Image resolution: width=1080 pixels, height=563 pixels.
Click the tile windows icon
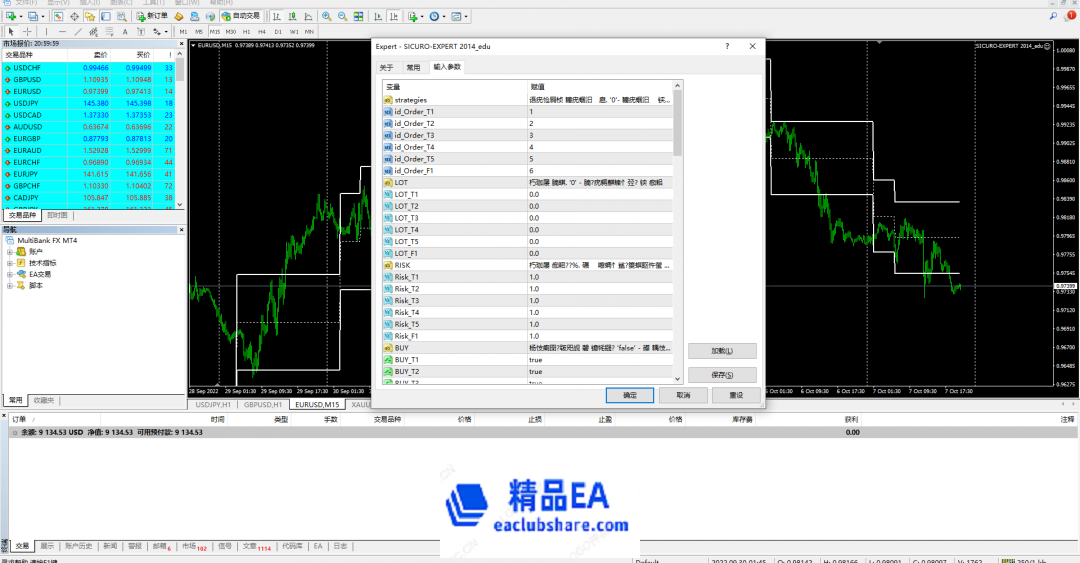(x=358, y=16)
